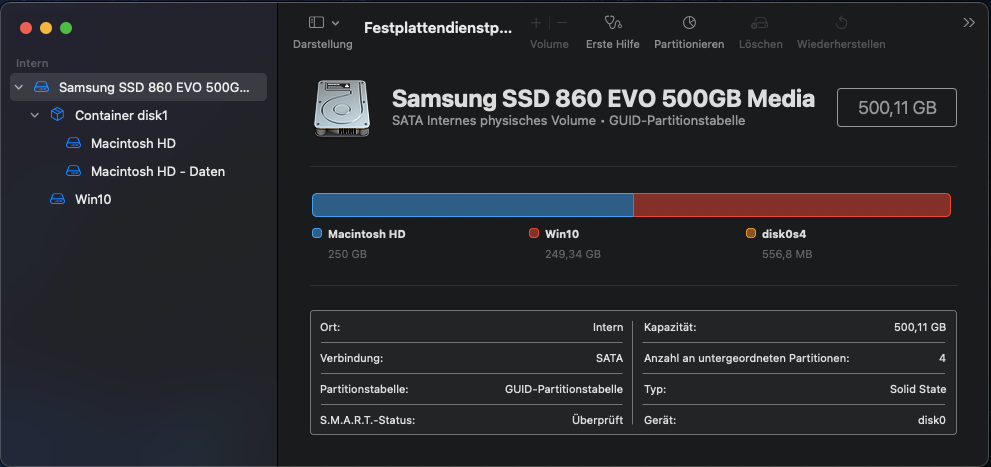Select Macintosh HD - Daten volume
Image resolution: width=991 pixels, height=467 pixels.
coord(158,171)
